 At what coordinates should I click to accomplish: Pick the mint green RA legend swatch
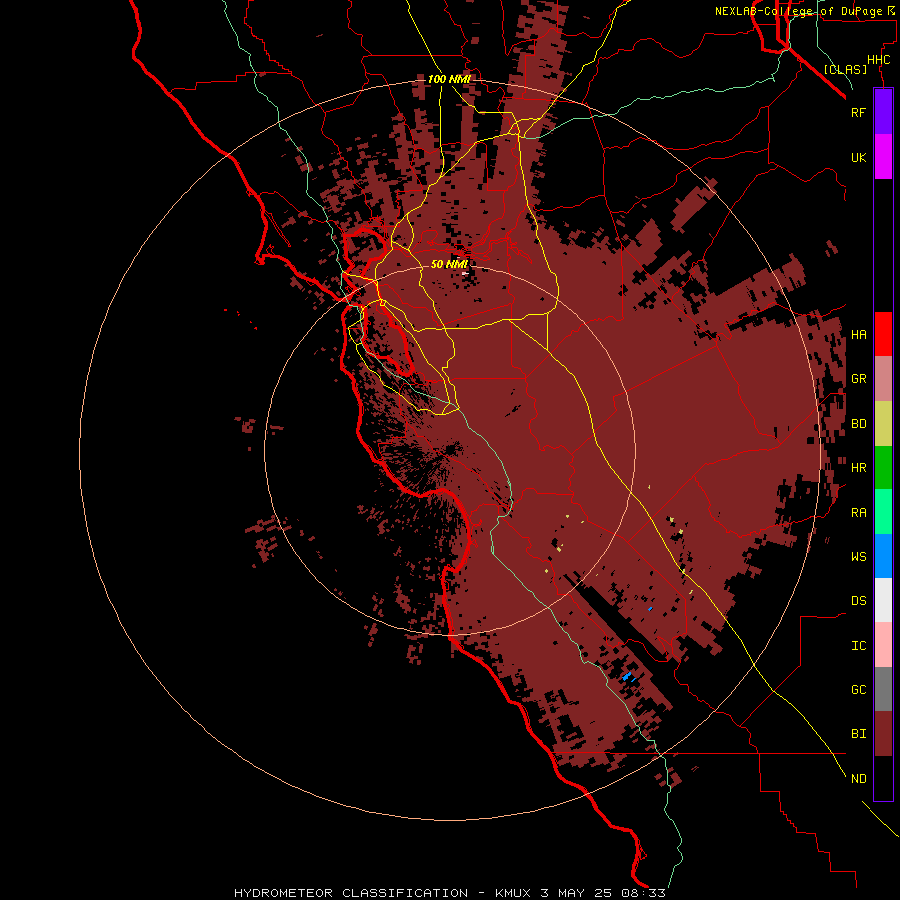click(x=883, y=512)
